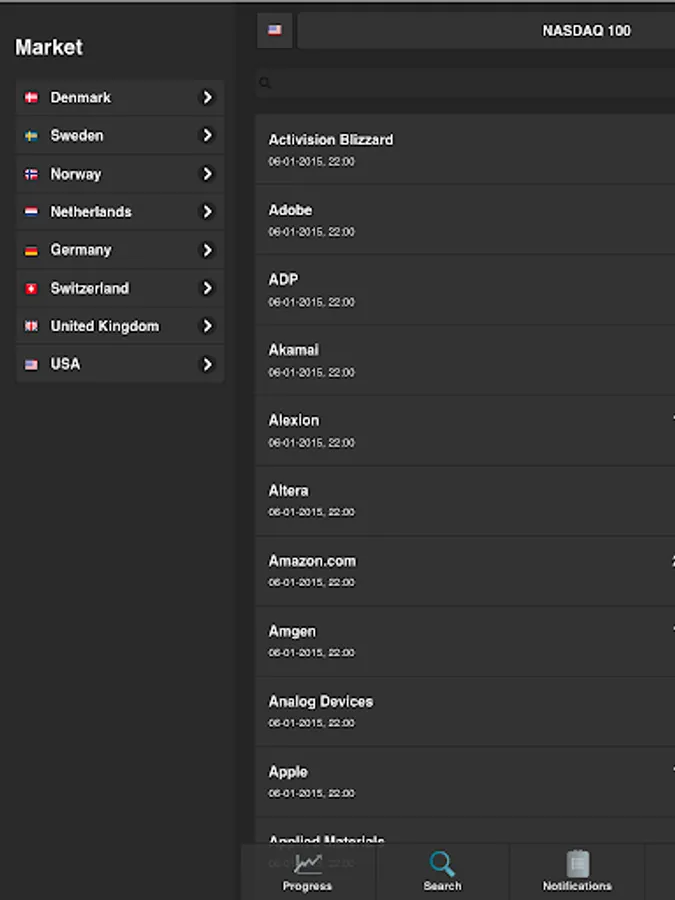Click the US flag button in header
Image resolution: width=675 pixels, height=900 pixels.
pos(275,31)
